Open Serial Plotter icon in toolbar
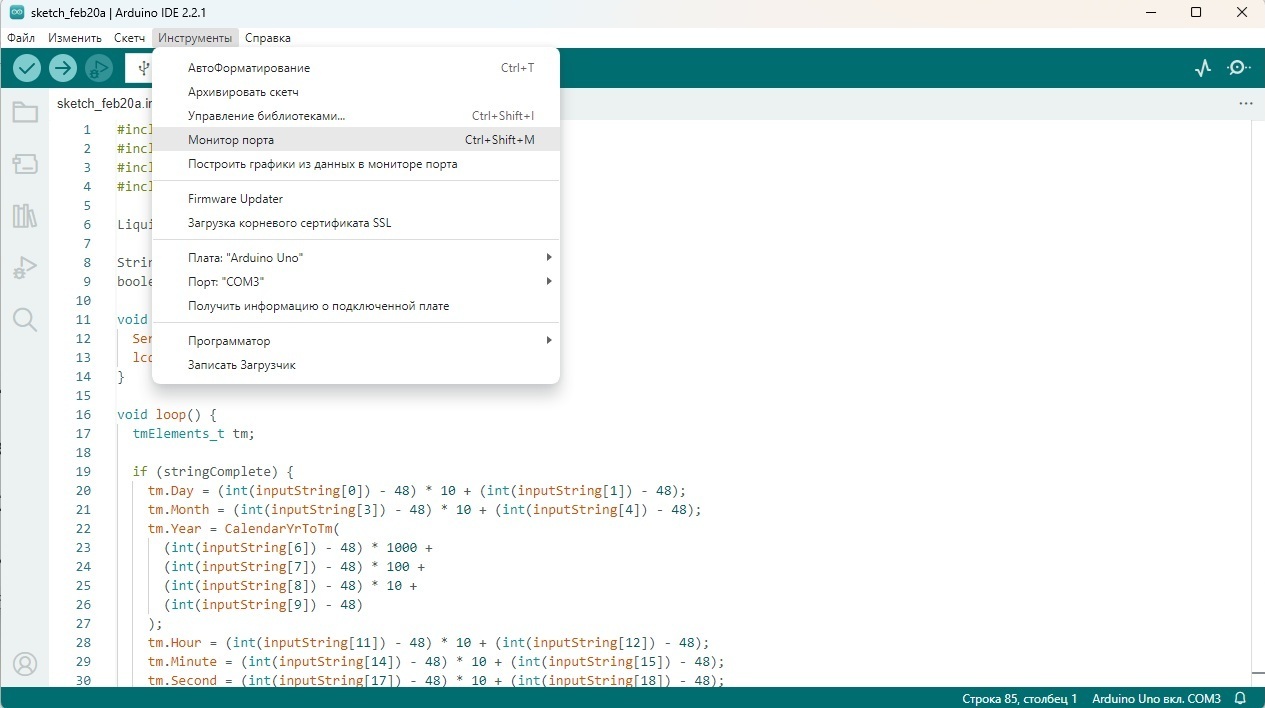This screenshot has width=1265, height=708. tap(1203, 68)
